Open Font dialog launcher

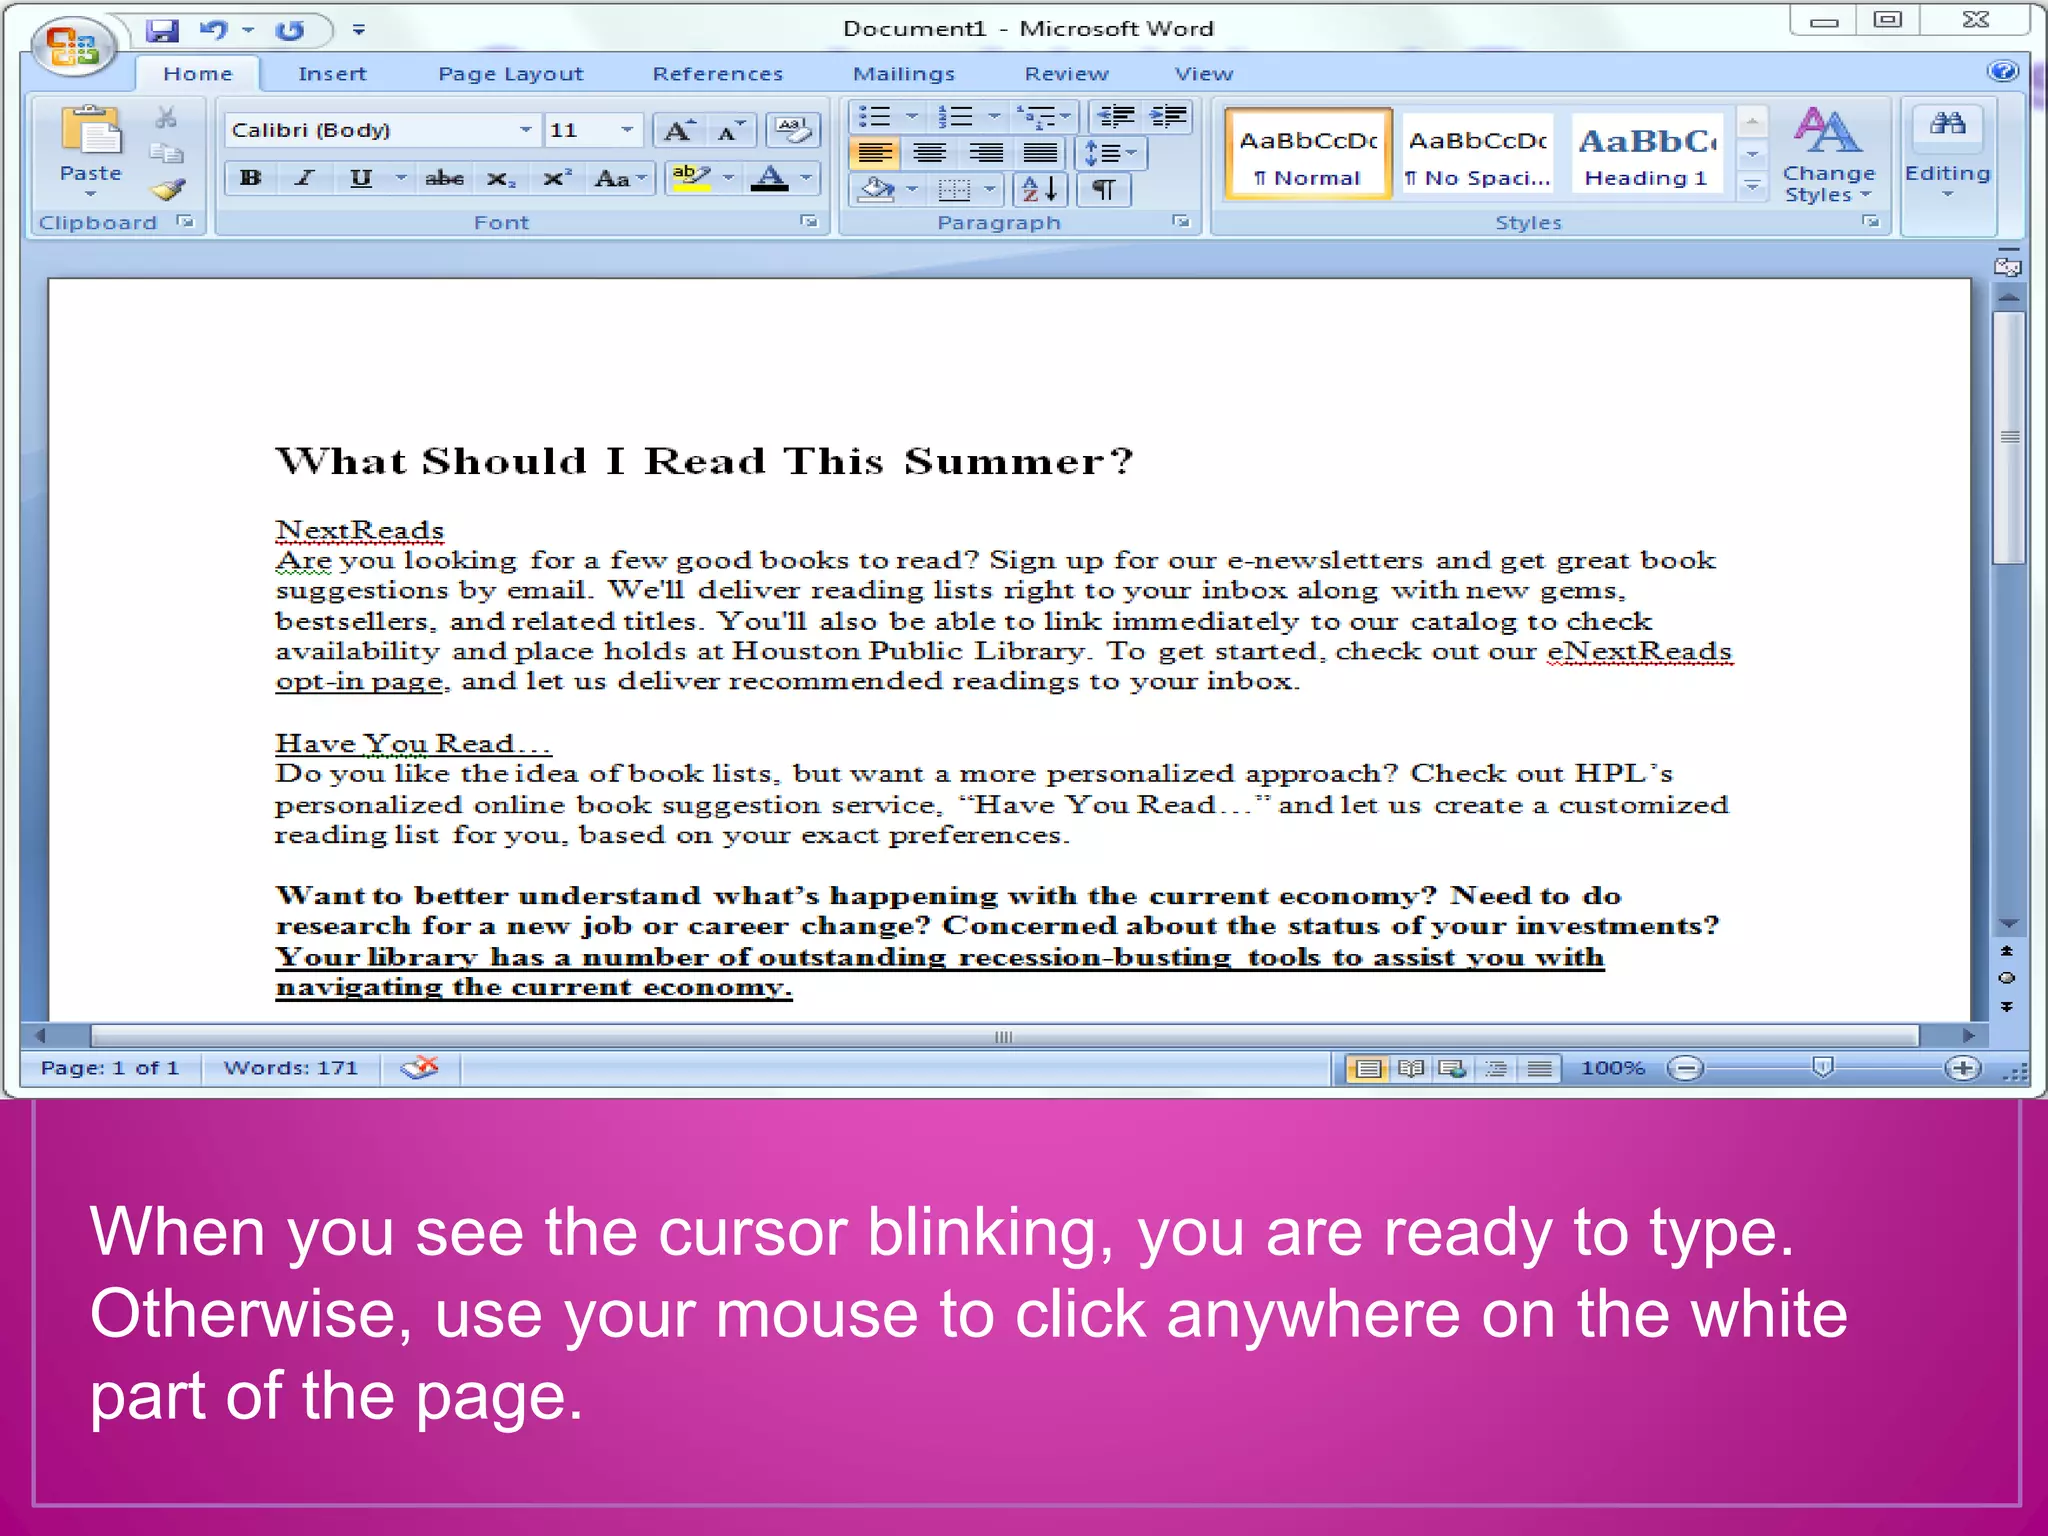pyautogui.click(x=808, y=222)
